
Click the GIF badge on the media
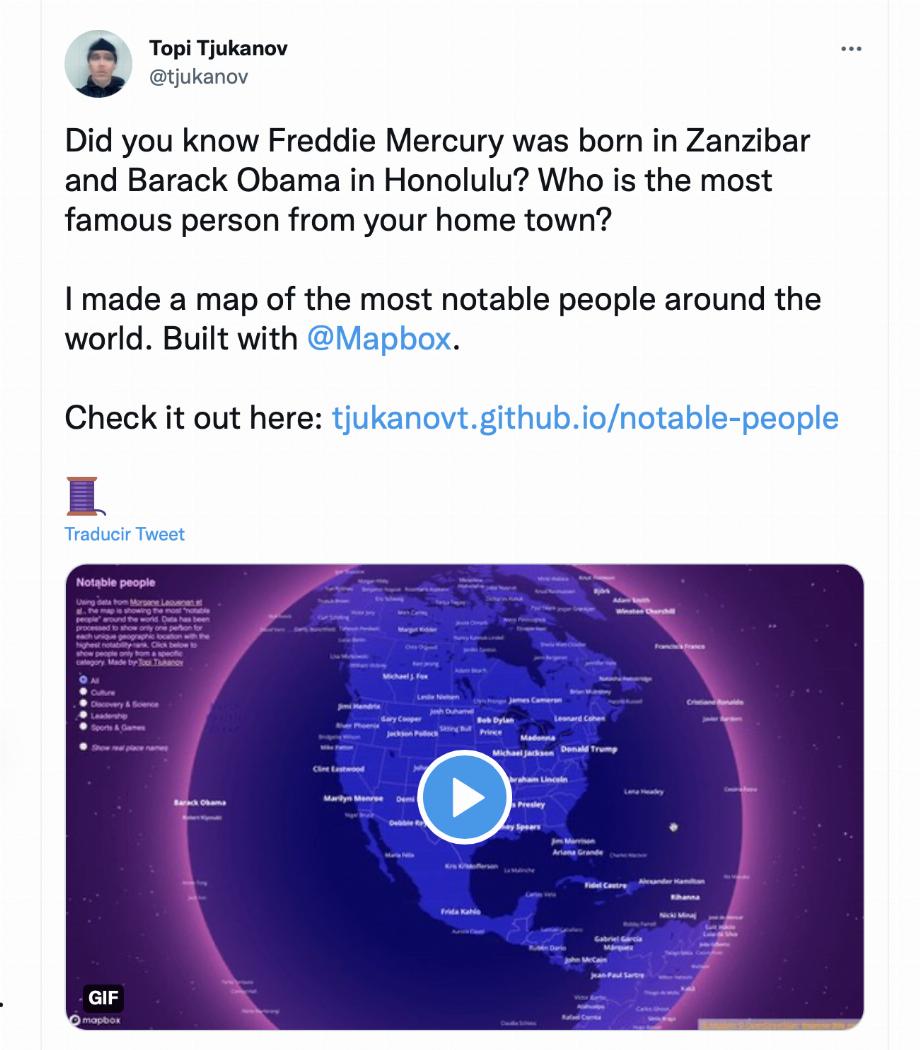point(103,998)
